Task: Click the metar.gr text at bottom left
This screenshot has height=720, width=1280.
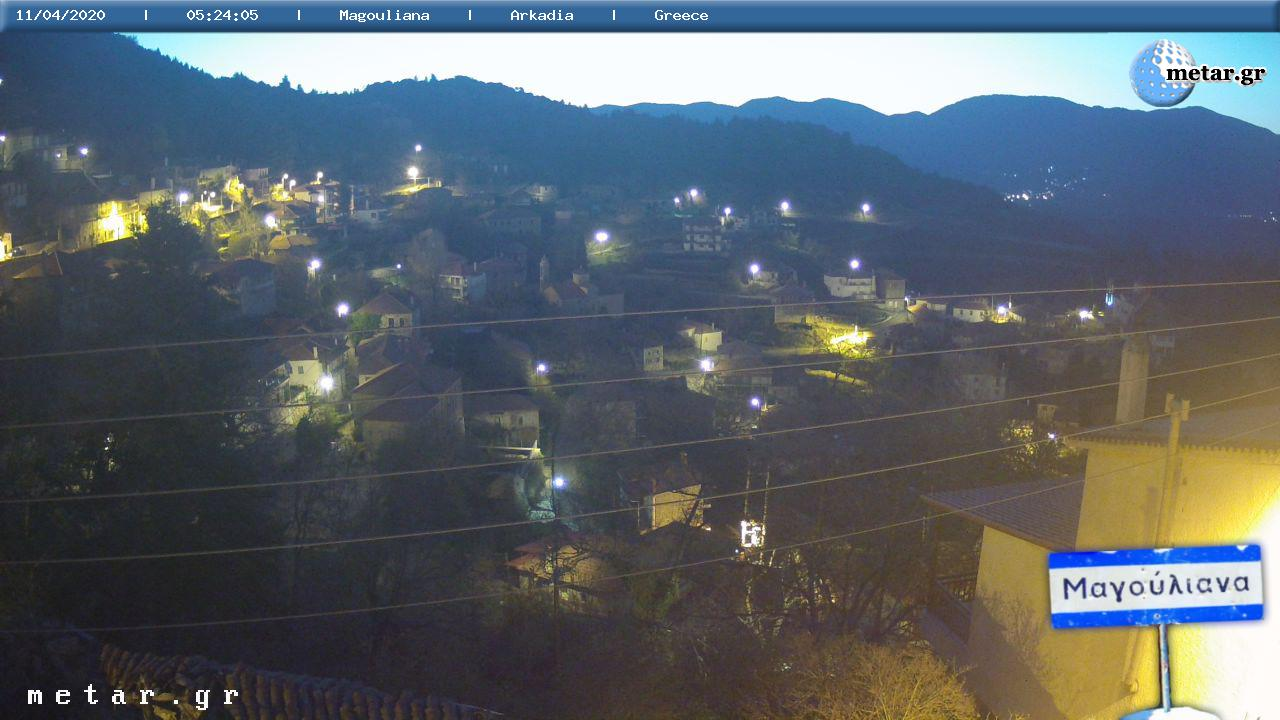Action: click(133, 696)
